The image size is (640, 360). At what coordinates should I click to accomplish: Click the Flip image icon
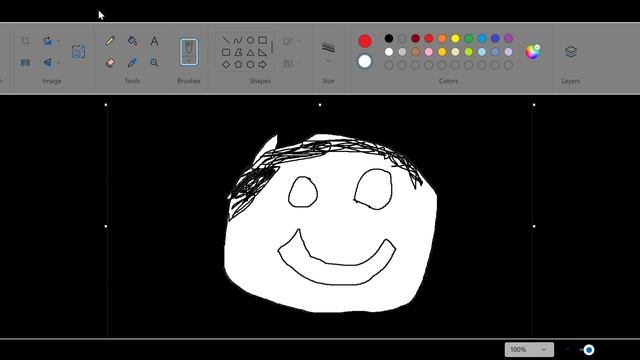[47, 62]
